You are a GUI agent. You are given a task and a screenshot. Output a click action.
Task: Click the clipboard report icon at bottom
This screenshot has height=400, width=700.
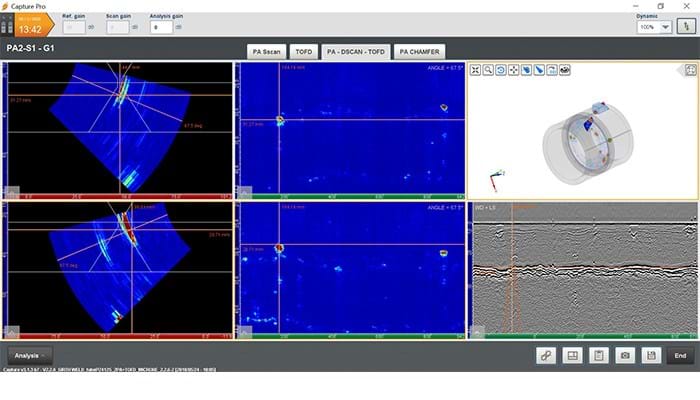tap(599, 355)
